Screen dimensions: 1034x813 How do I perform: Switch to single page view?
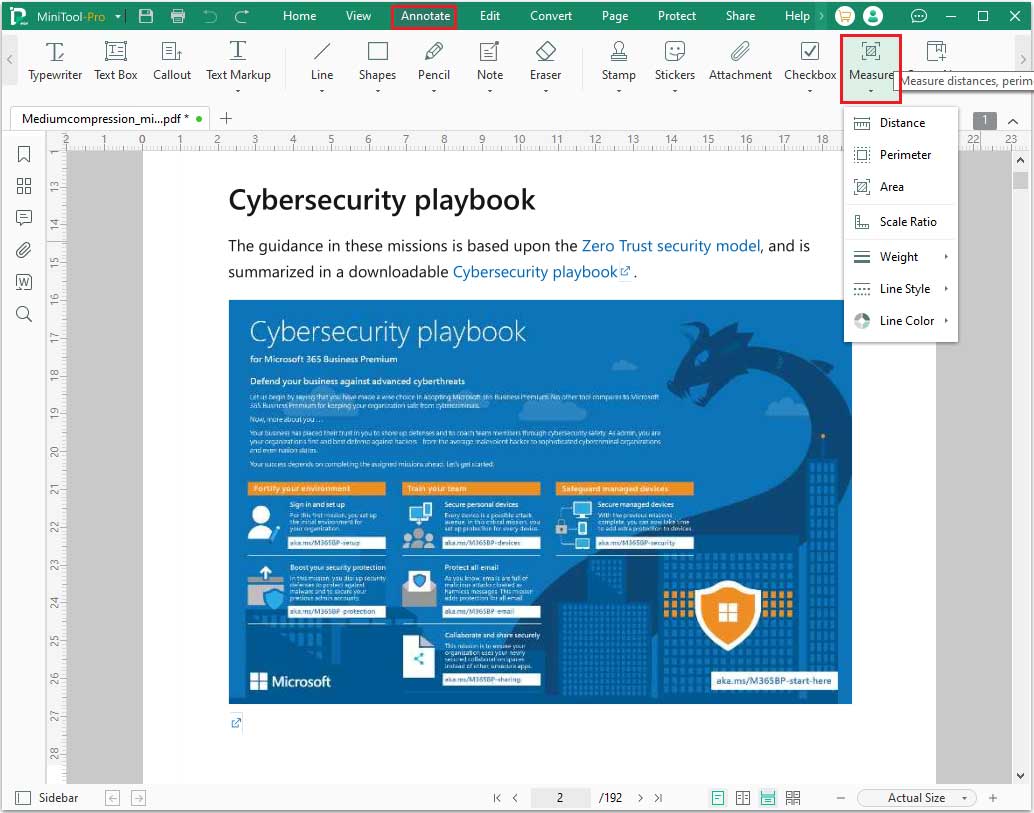click(x=717, y=798)
